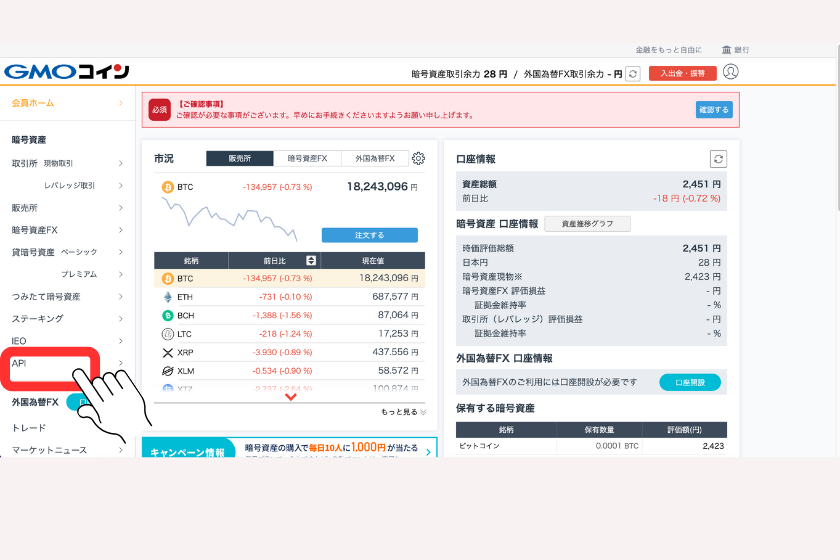Select the XRP coin icon in the list
This screenshot has width=840, height=560.
(x=168, y=352)
